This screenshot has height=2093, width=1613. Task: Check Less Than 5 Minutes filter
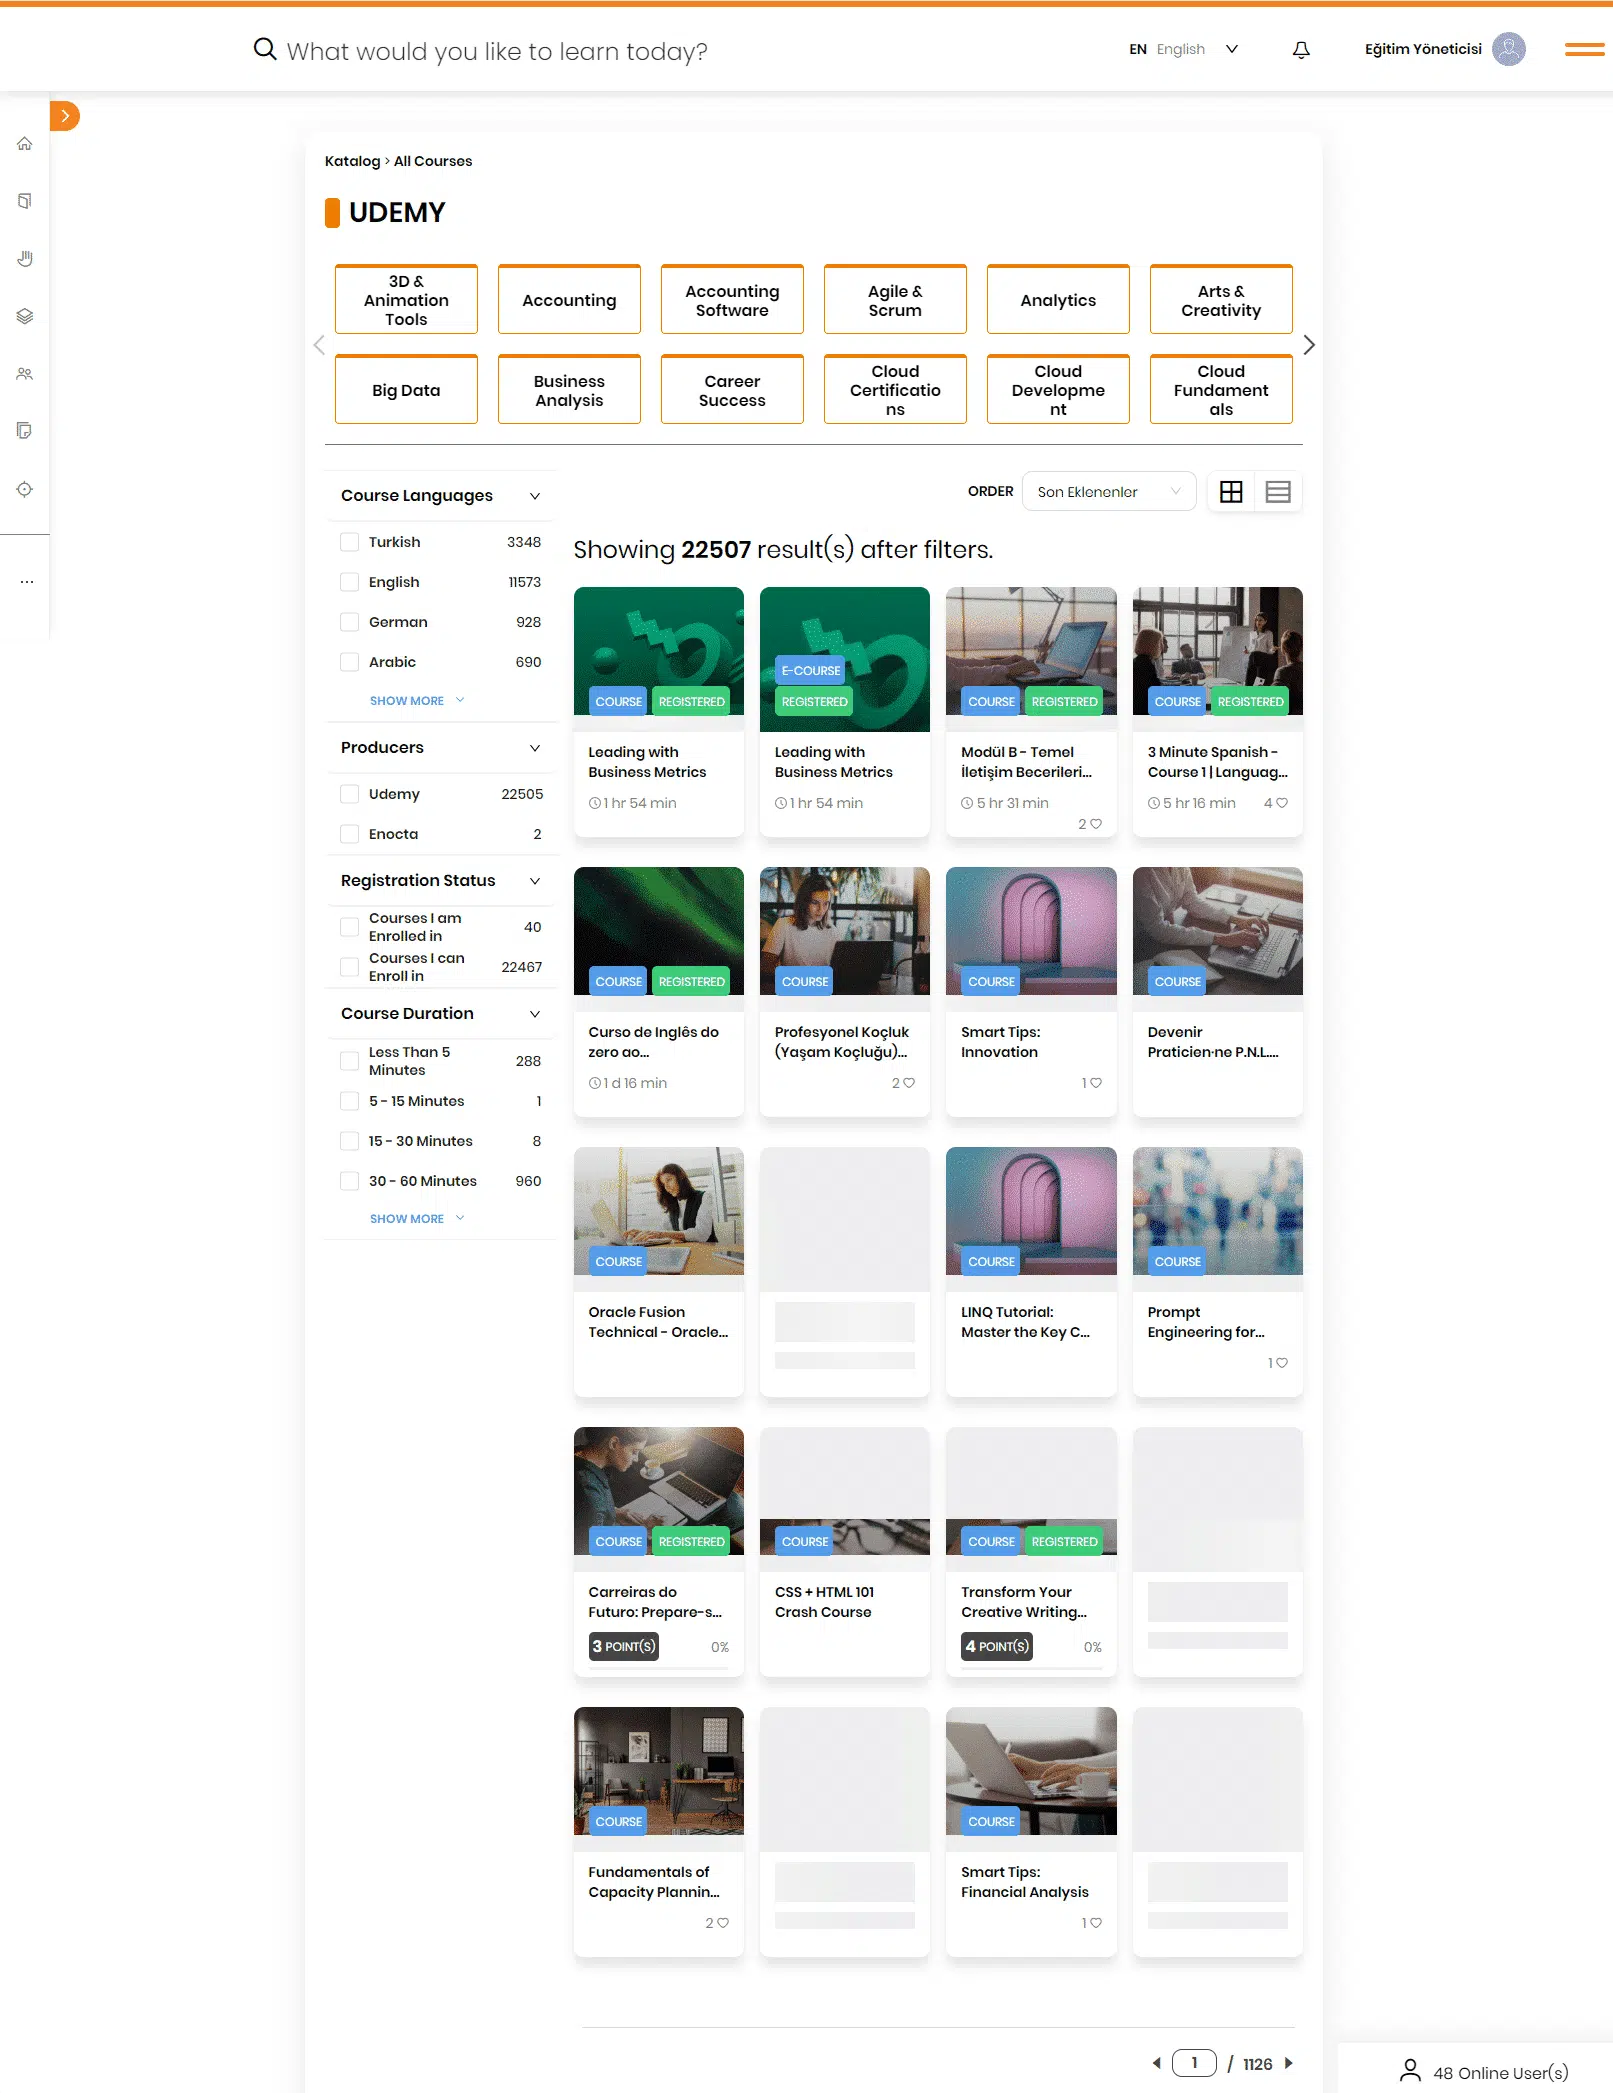[350, 1061]
